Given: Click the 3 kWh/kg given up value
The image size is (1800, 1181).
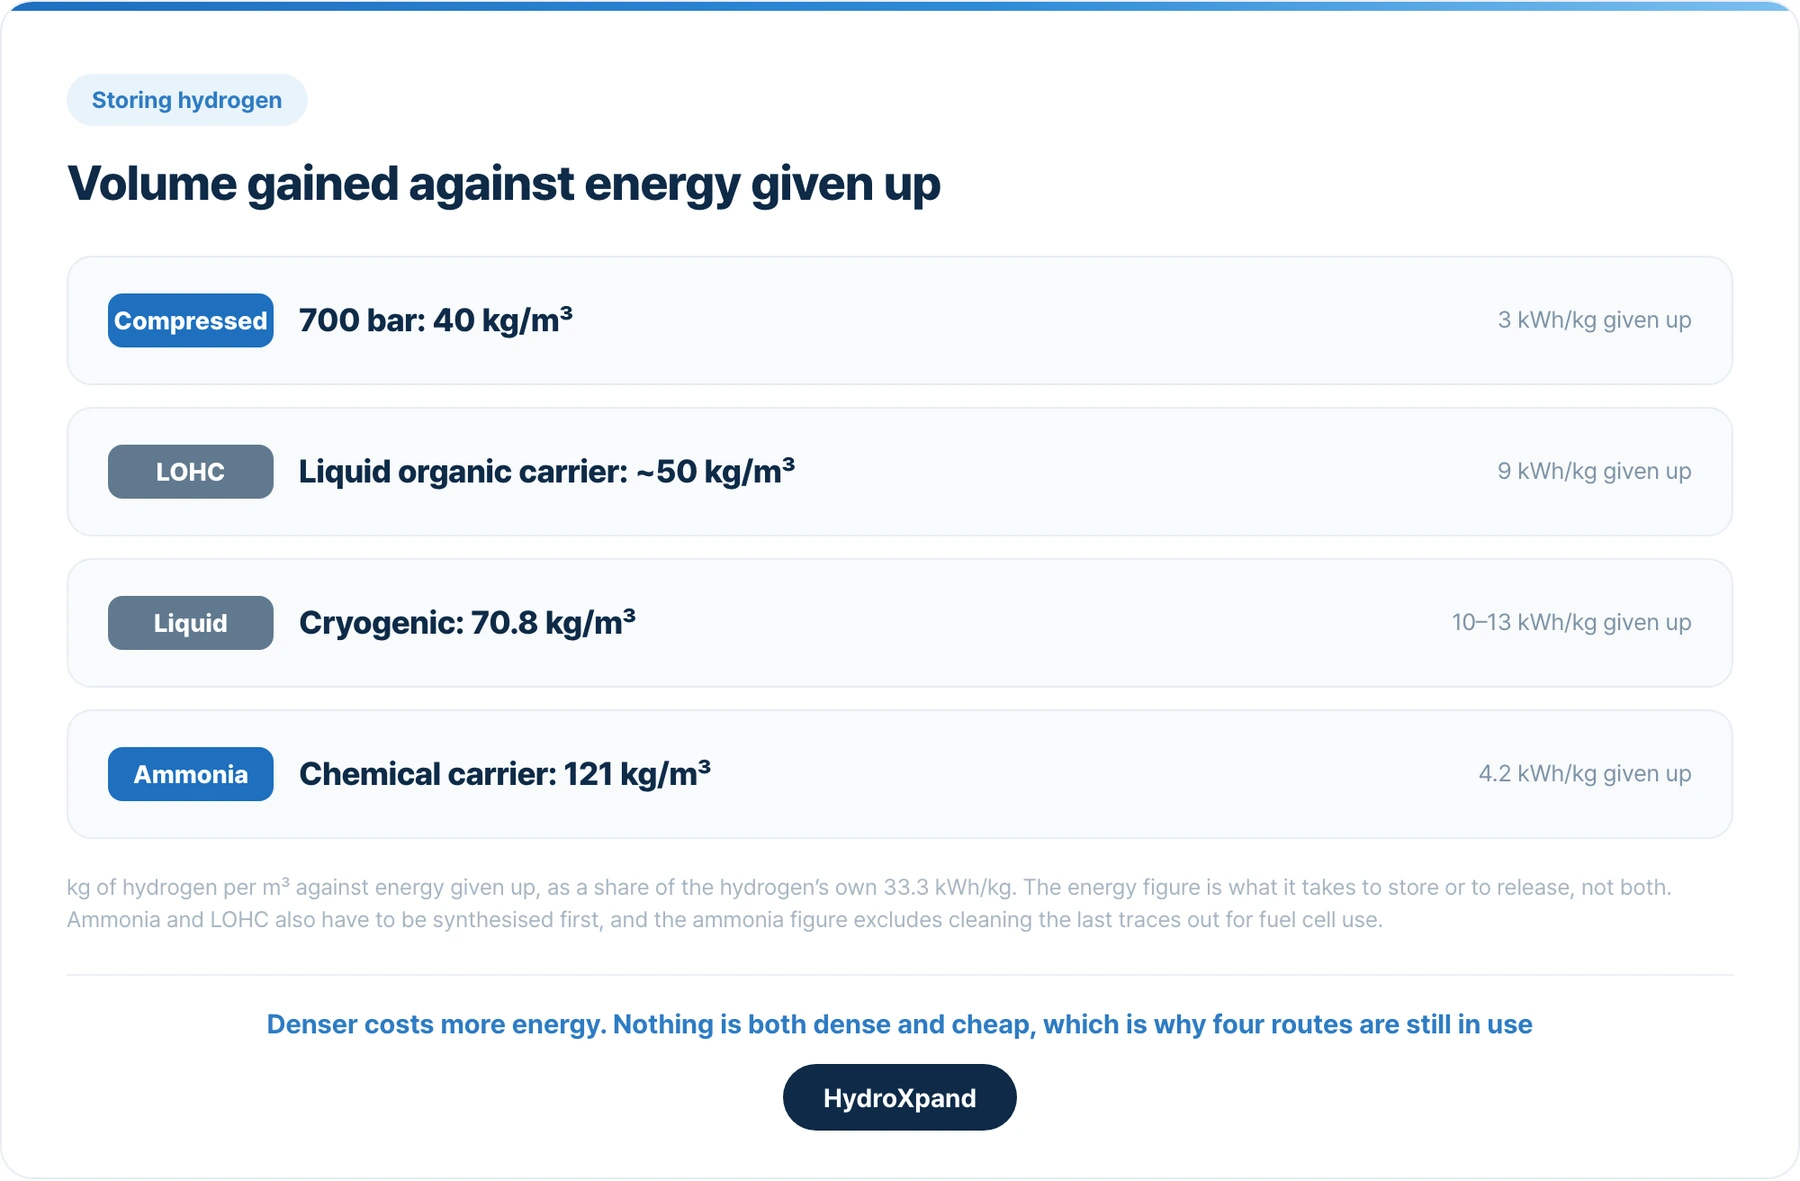Looking at the screenshot, I should 1594,320.
